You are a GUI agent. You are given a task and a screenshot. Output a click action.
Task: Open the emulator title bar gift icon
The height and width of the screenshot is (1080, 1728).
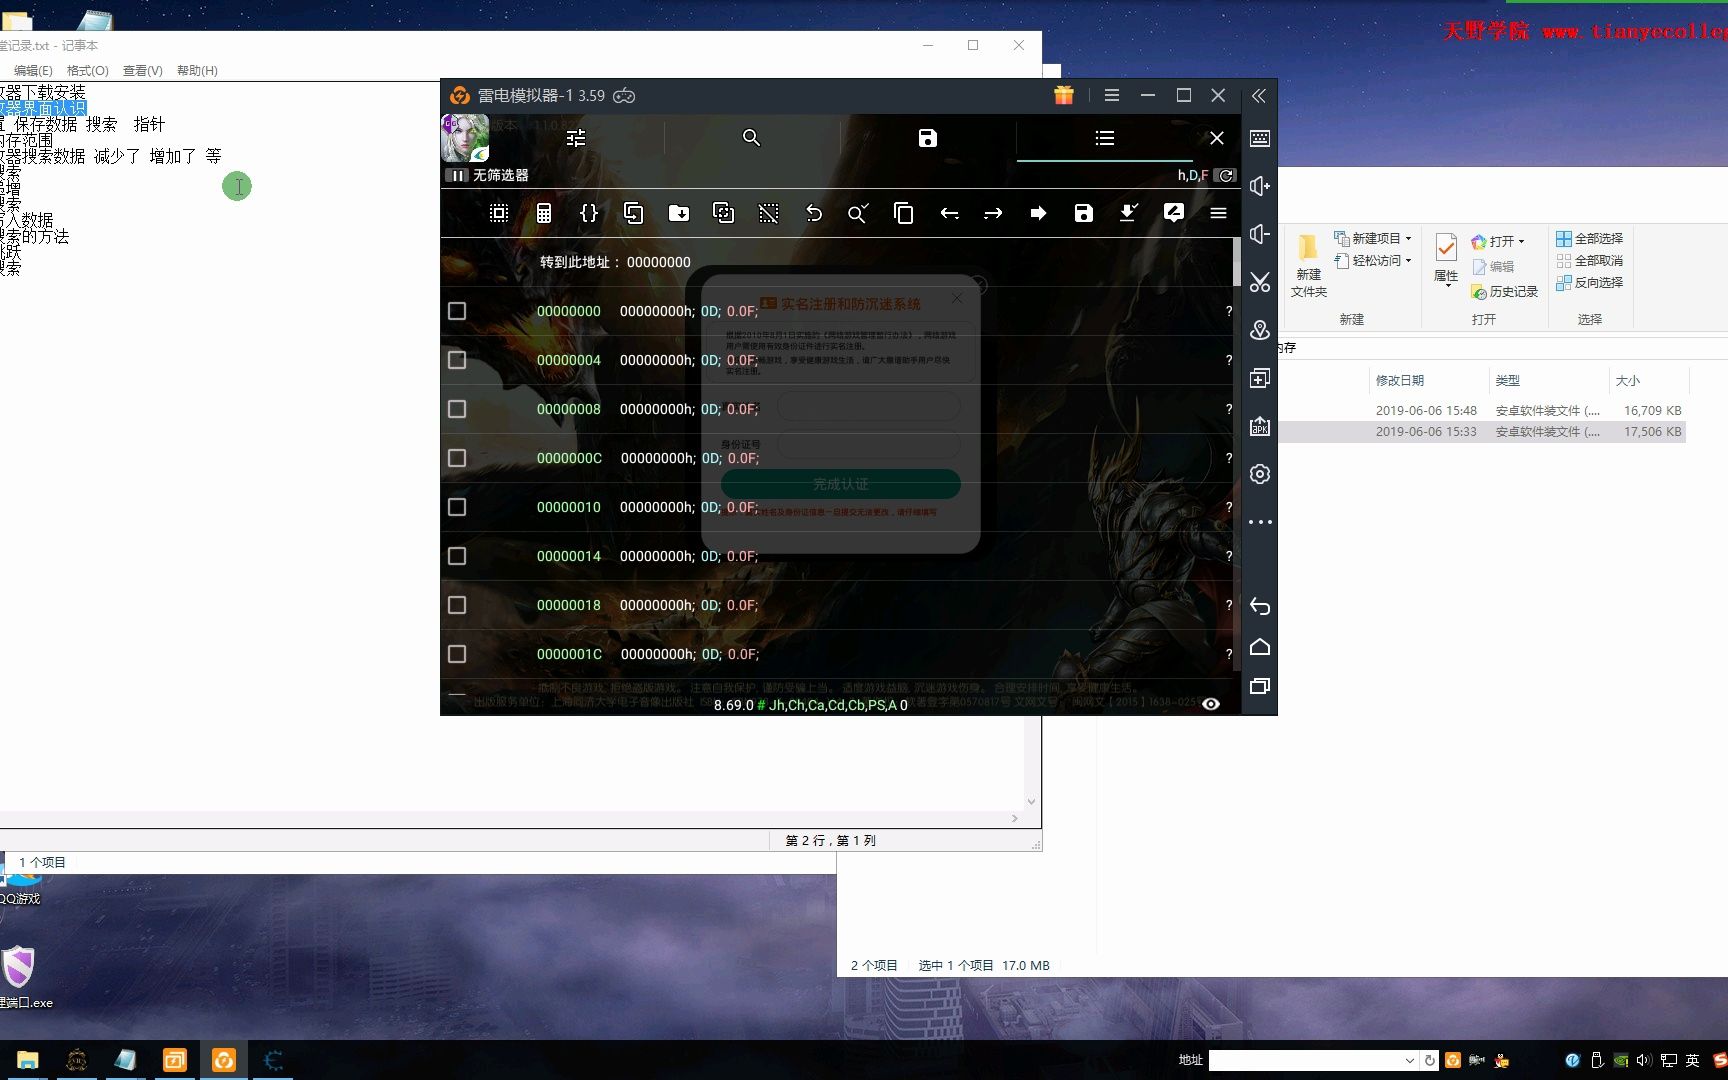click(1063, 95)
